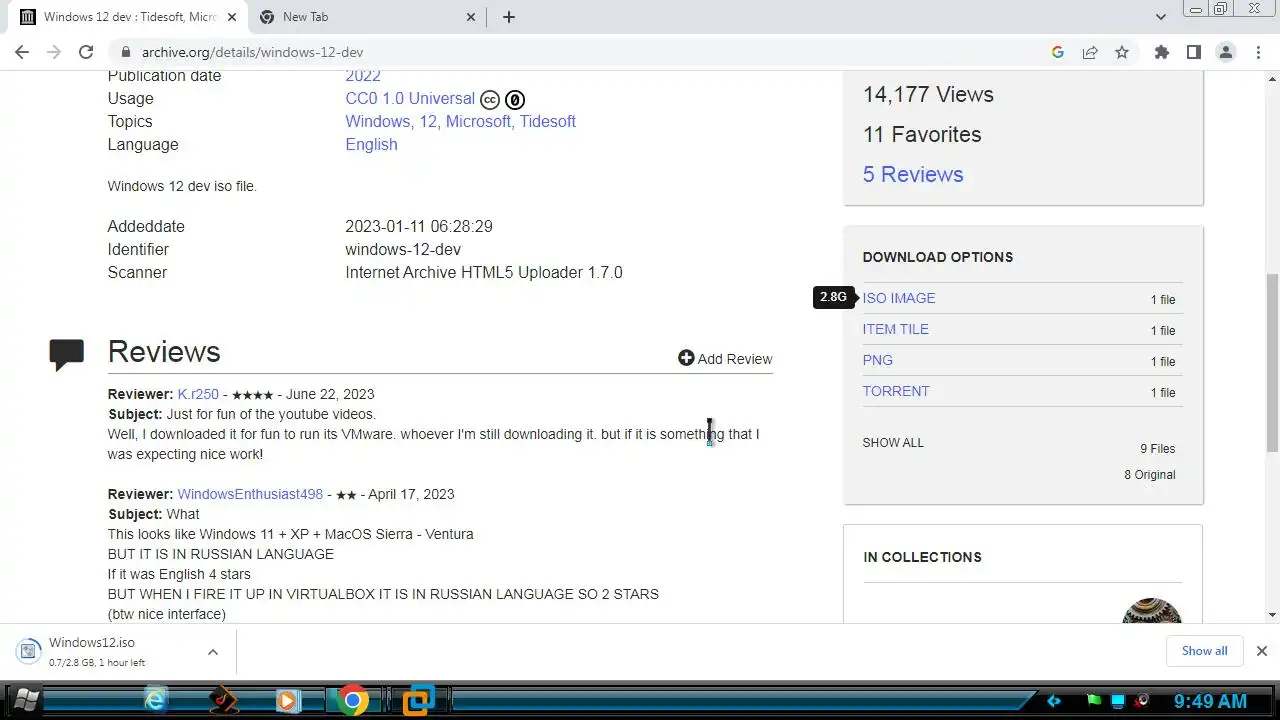This screenshot has height=720, width=1280.
Task: Click SHOW ALL download files
Action: (x=893, y=442)
